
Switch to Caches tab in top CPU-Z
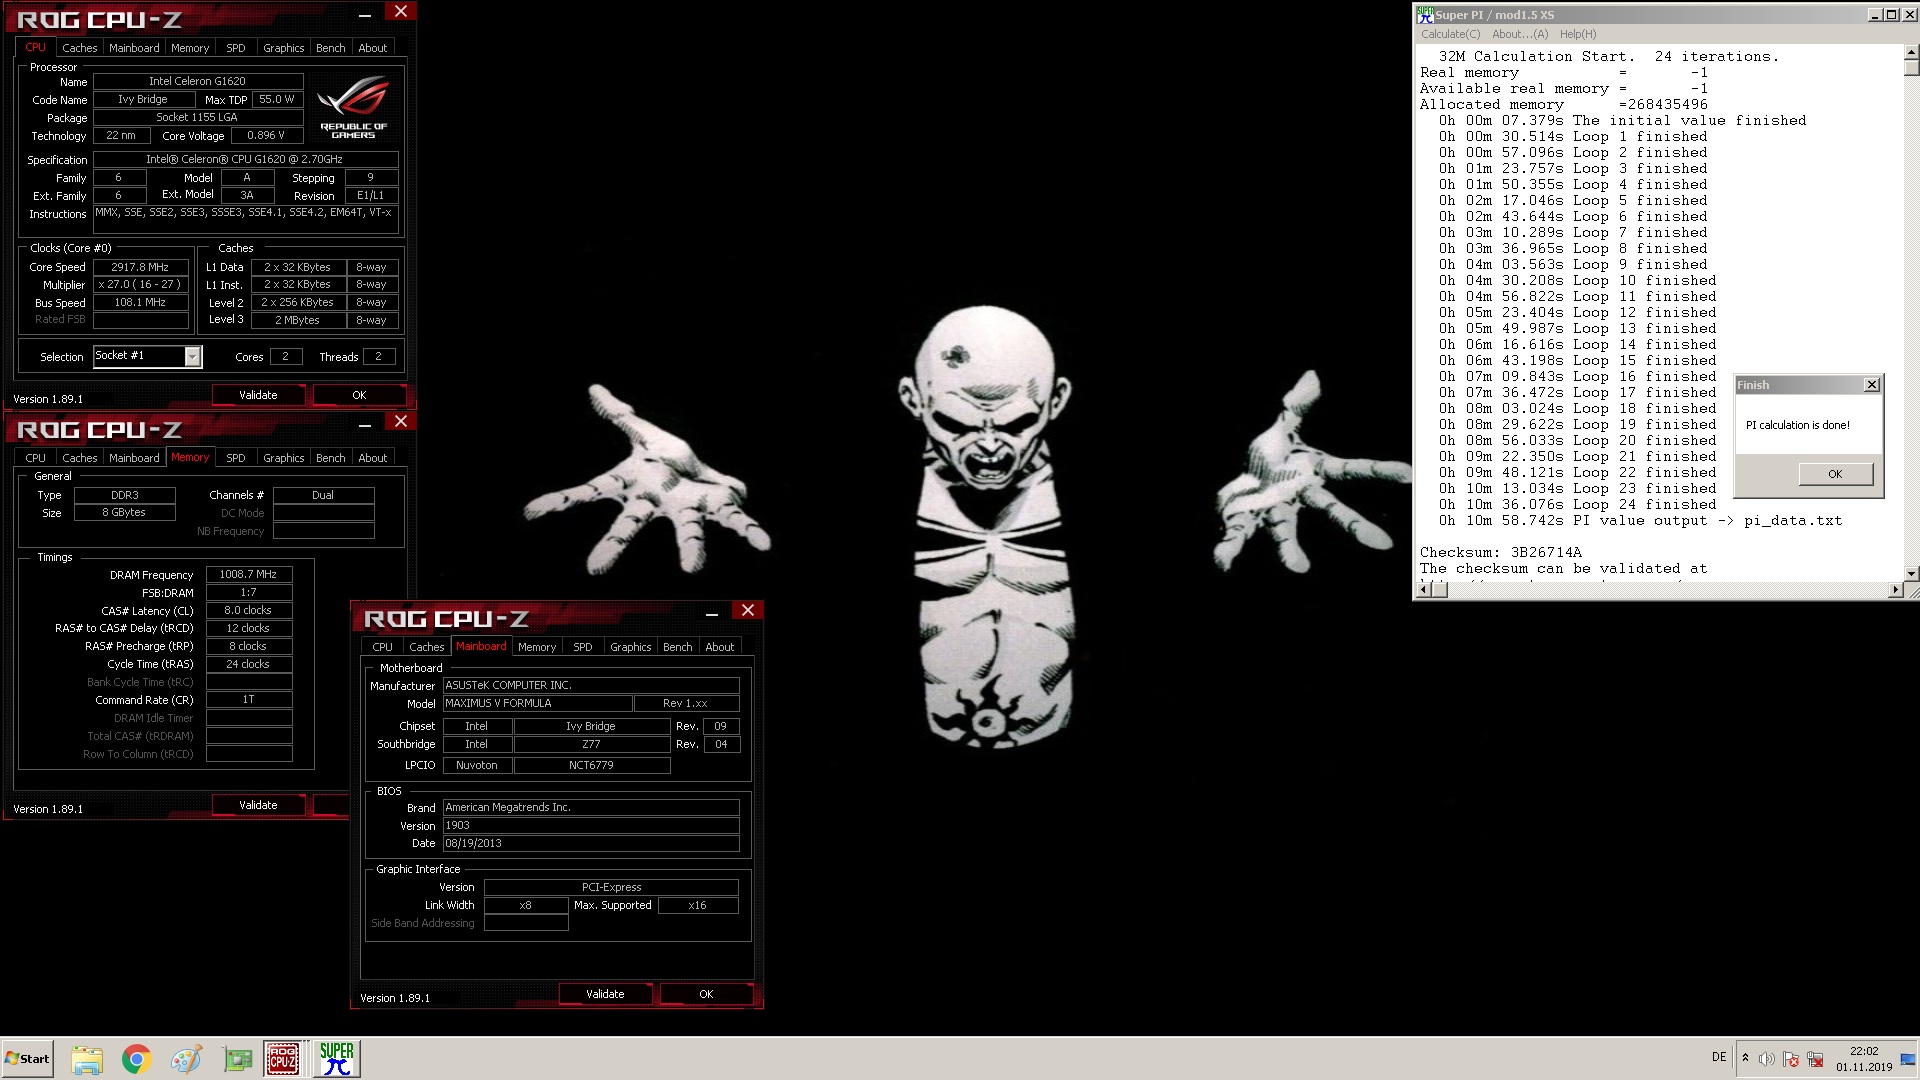point(79,48)
